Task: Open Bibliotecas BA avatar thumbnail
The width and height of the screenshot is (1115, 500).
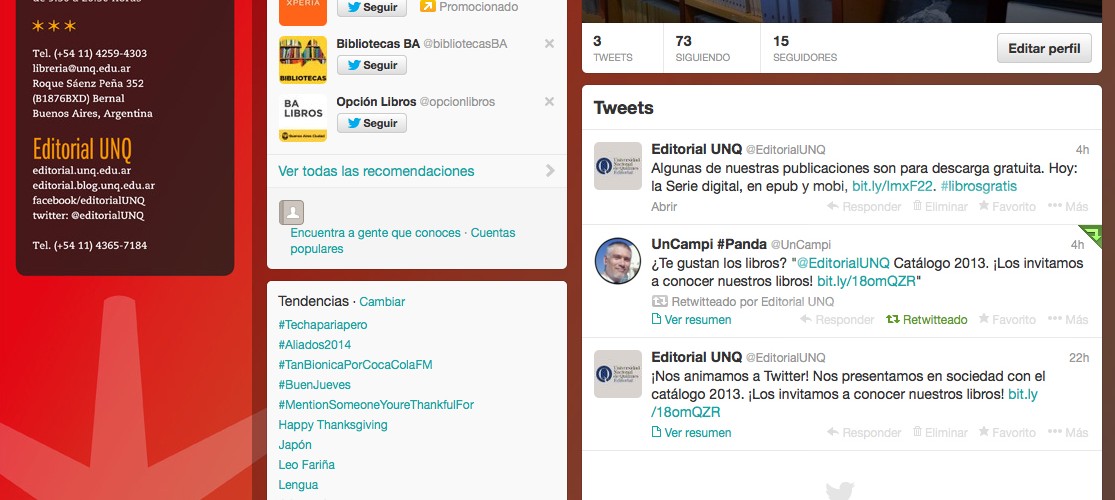Action: (x=303, y=60)
